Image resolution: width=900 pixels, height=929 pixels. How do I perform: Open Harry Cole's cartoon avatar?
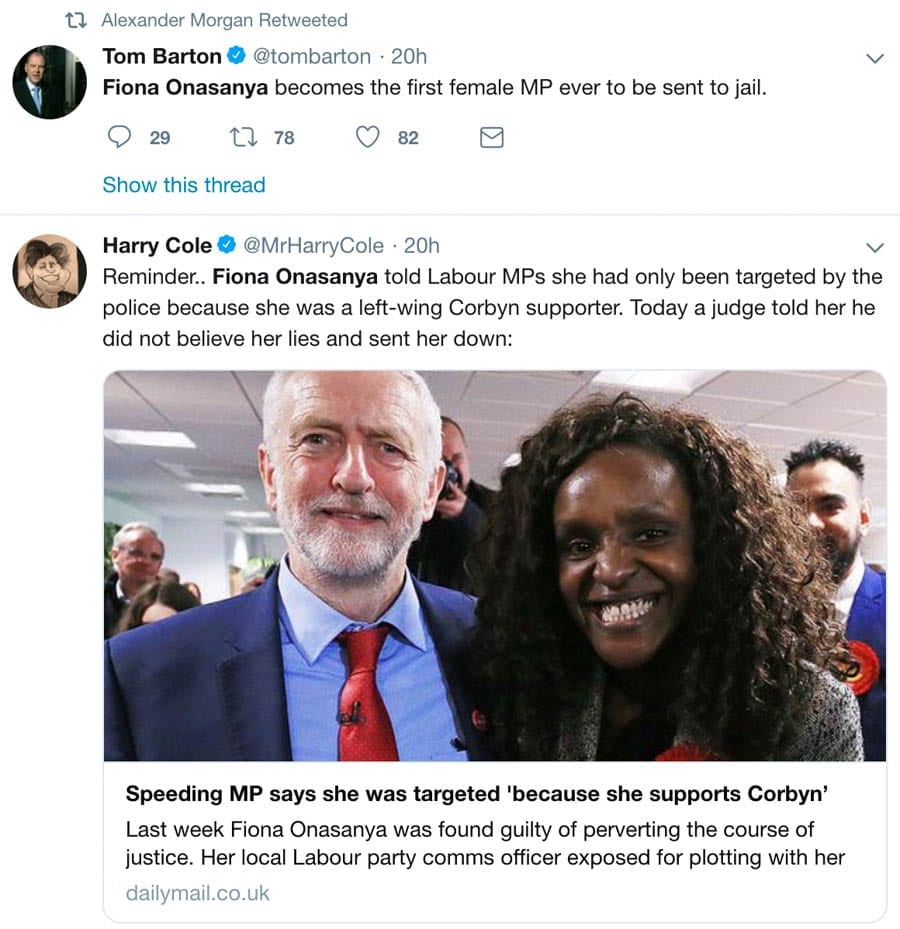50,271
